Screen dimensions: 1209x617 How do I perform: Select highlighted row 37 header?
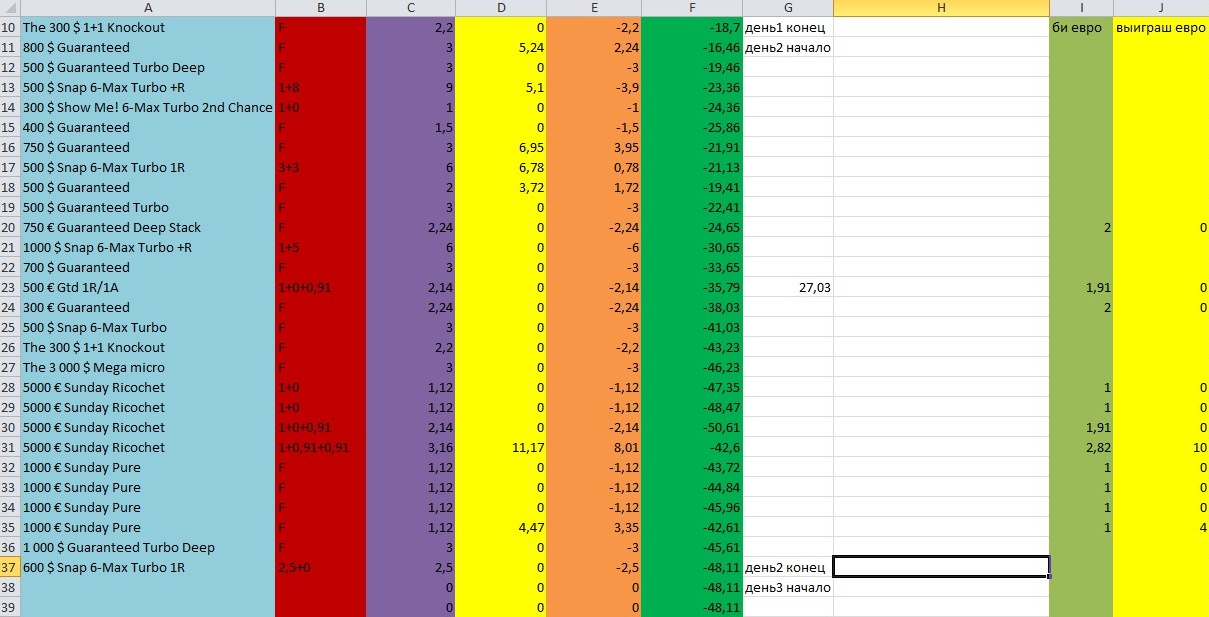(10, 568)
